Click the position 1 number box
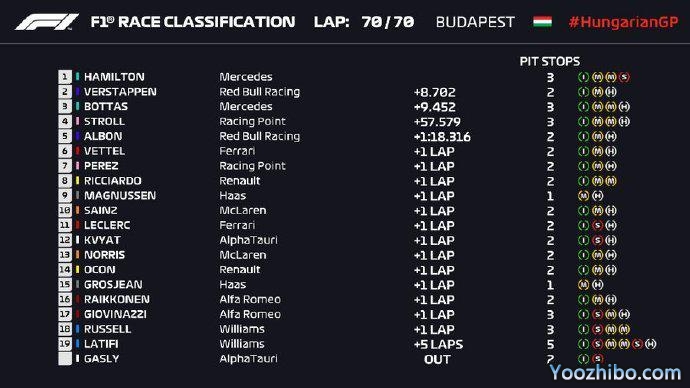Viewport: 690px width, 388px height. tap(65, 77)
